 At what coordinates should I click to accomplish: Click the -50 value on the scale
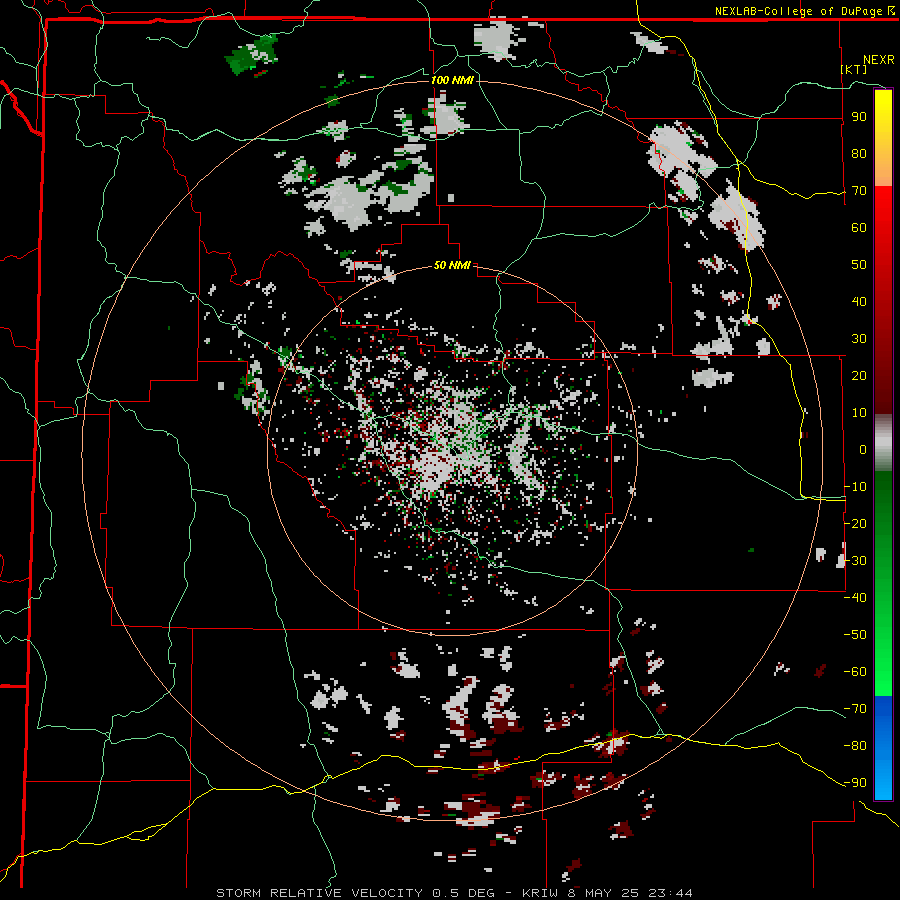(x=855, y=635)
